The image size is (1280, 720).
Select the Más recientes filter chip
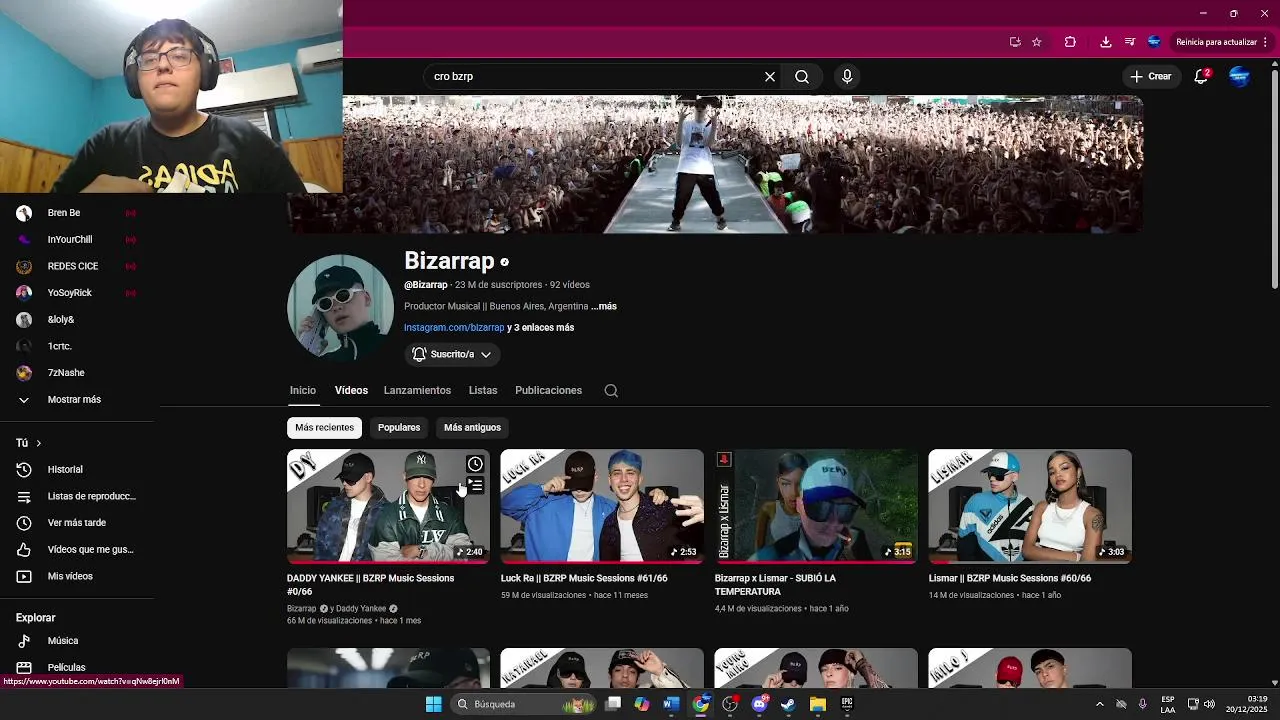[324, 427]
